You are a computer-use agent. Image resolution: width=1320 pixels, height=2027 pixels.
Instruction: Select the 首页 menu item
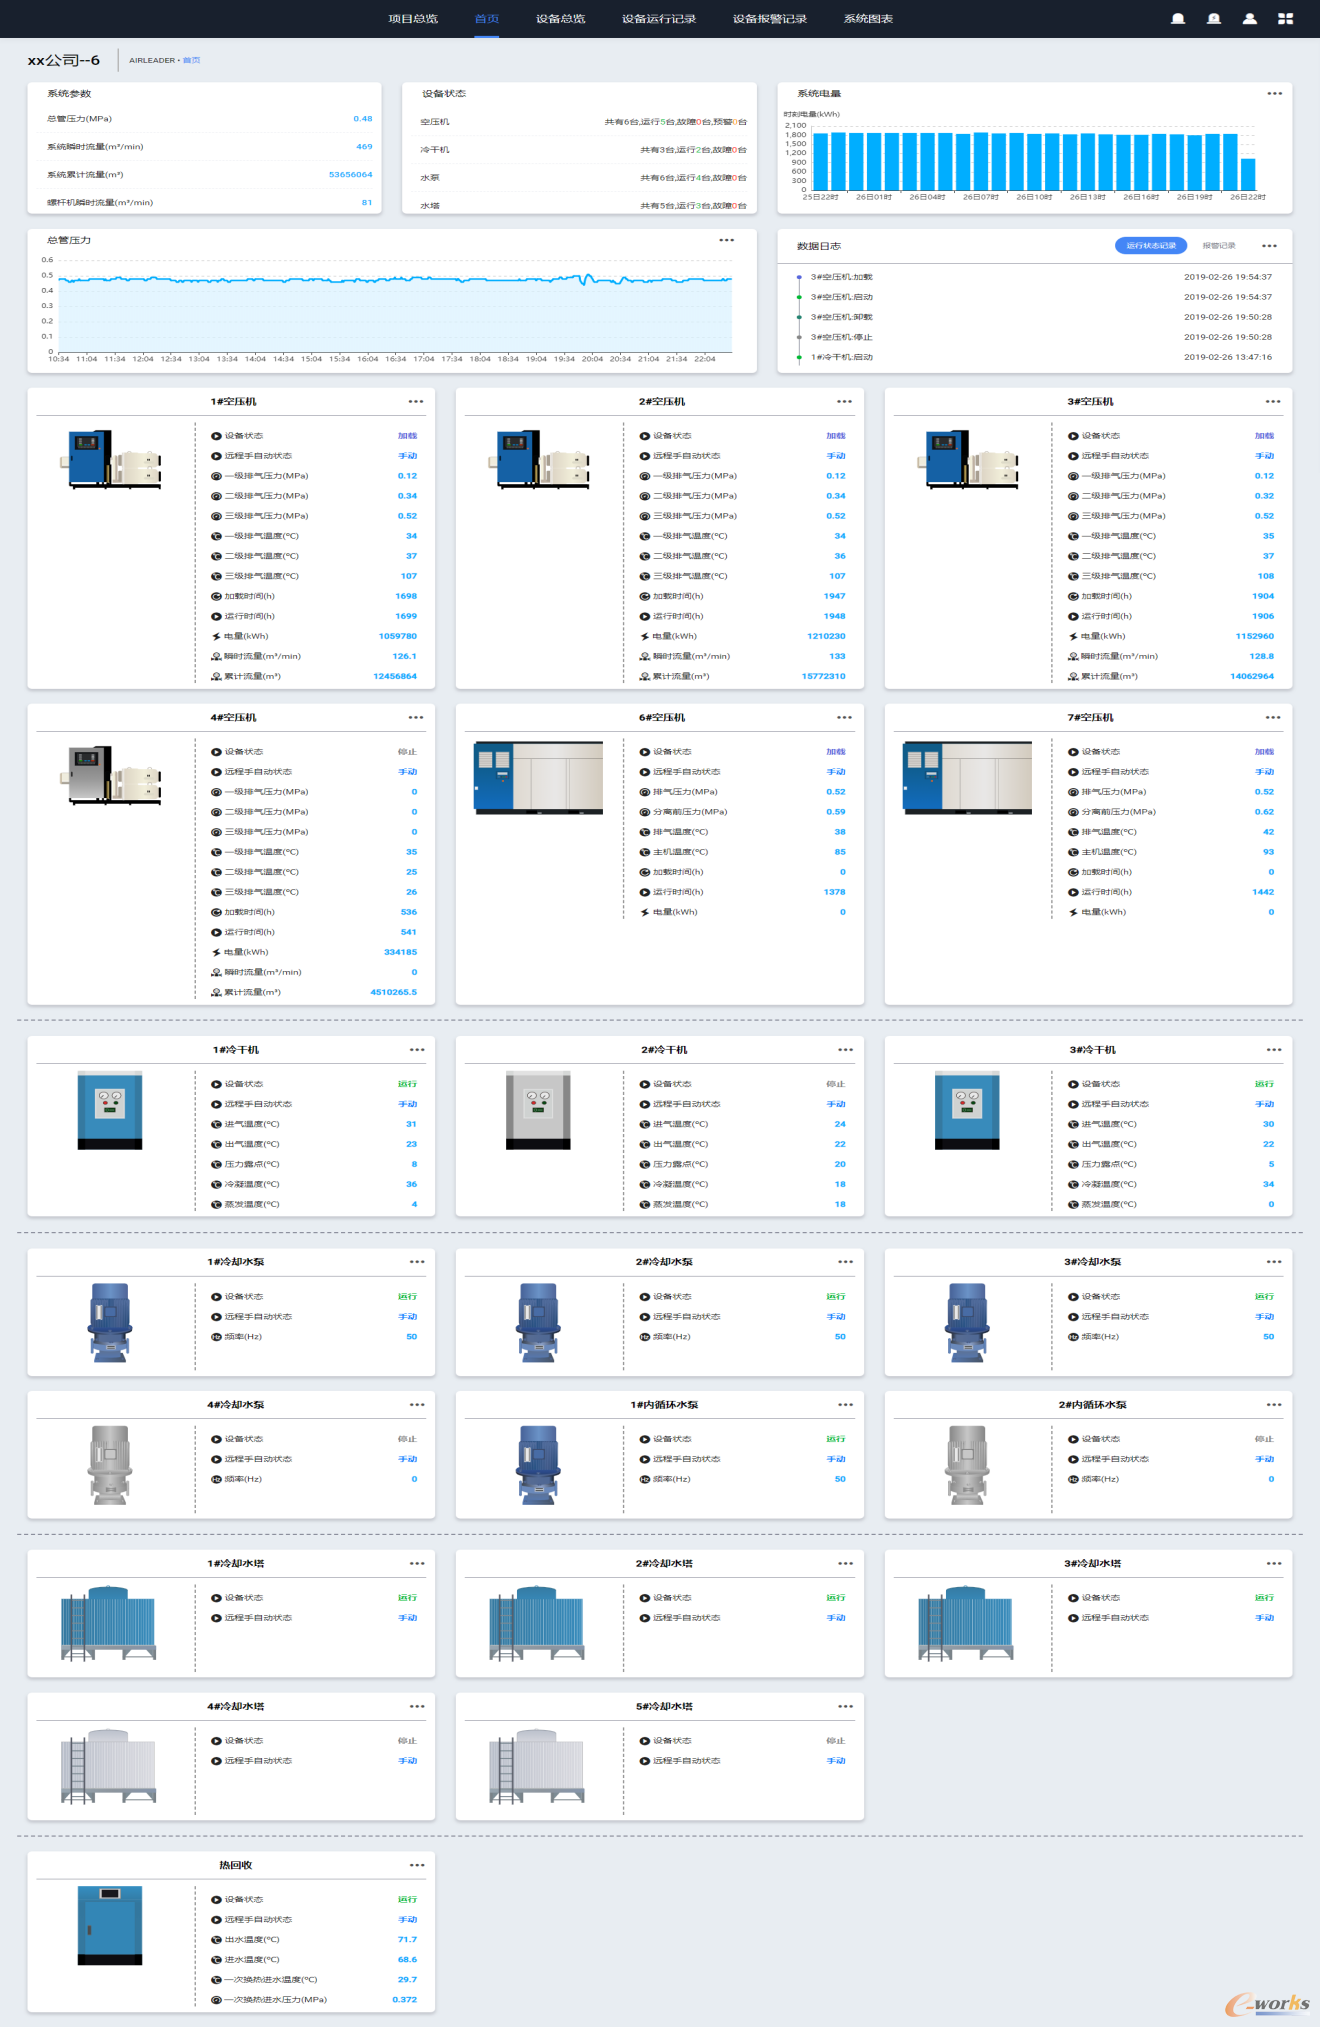click(x=487, y=19)
